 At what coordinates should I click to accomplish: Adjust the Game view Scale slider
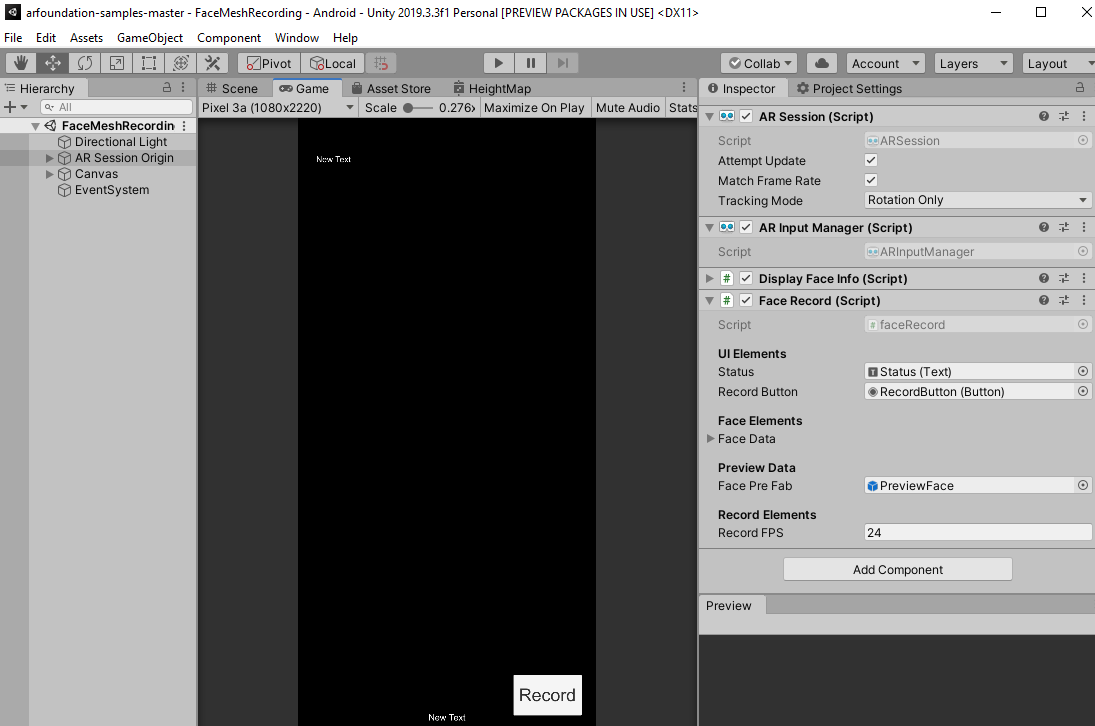point(418,108)
